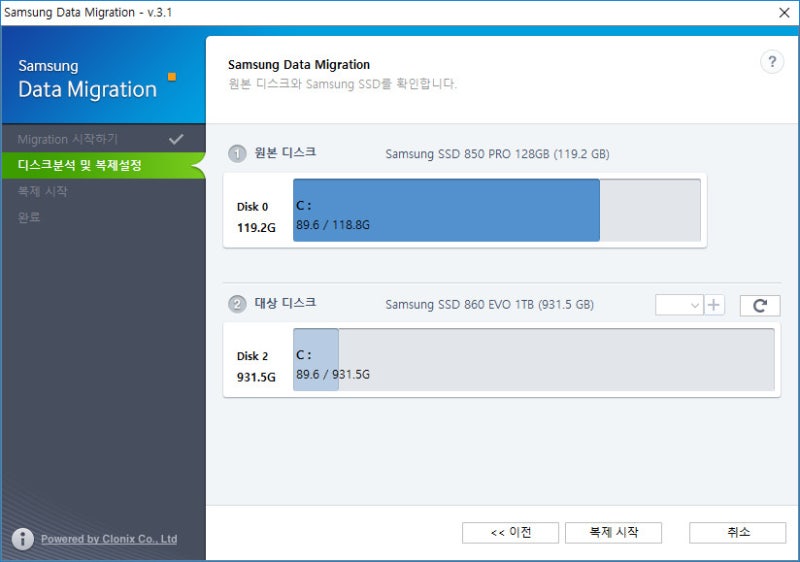Cancel with the 취소 button
Viewport: 800px width, 562px height.
[738, 532]
